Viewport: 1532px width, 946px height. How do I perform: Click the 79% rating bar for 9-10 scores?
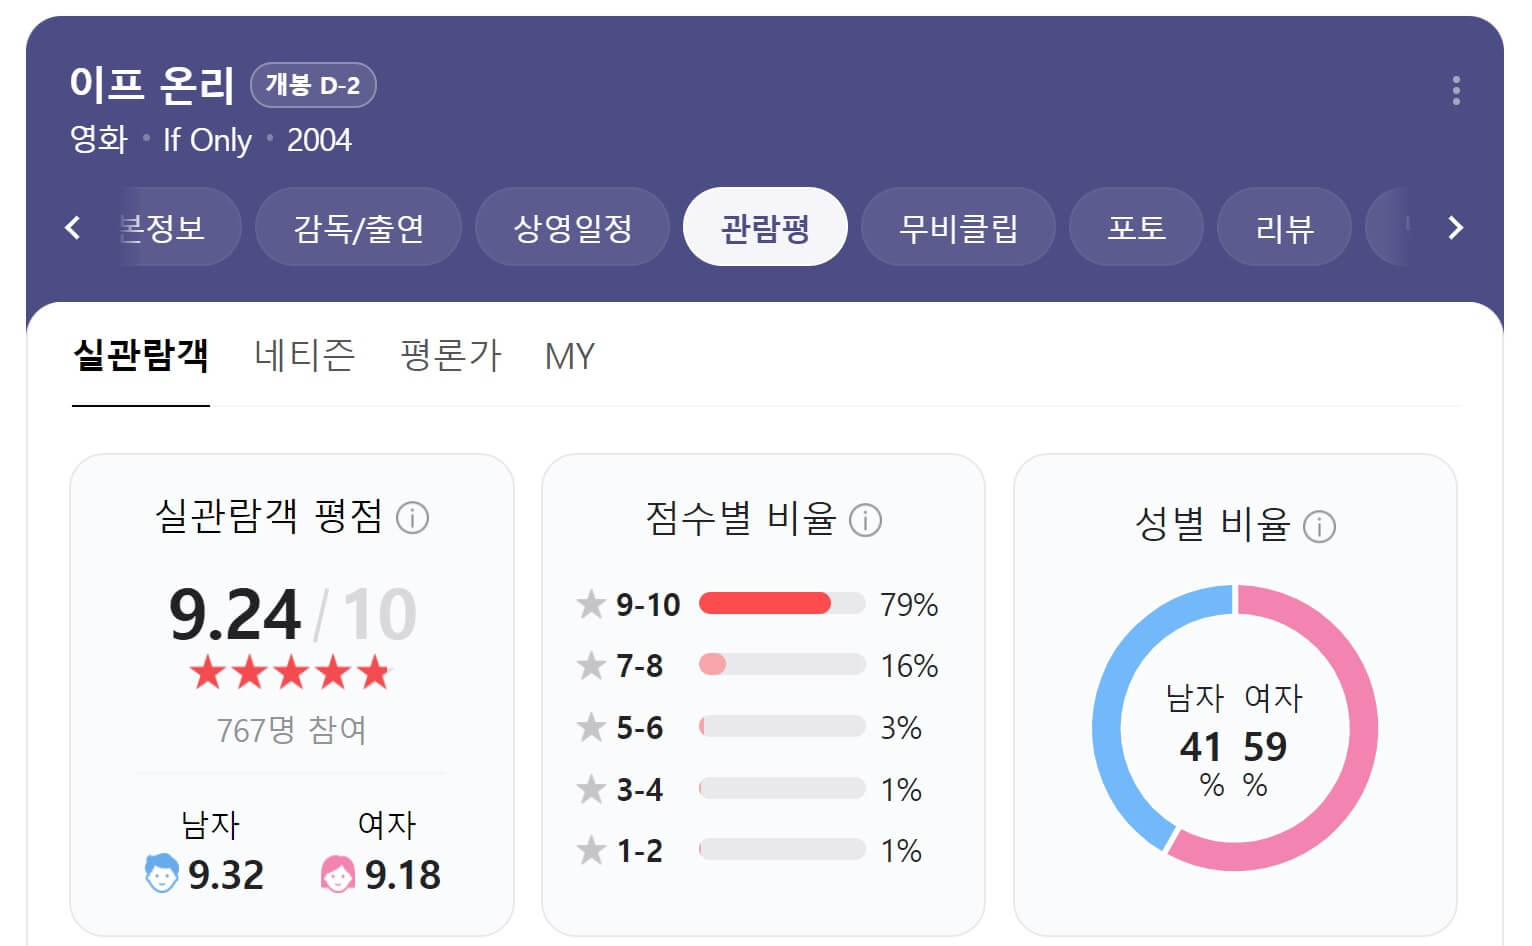(x=766, y=604)
